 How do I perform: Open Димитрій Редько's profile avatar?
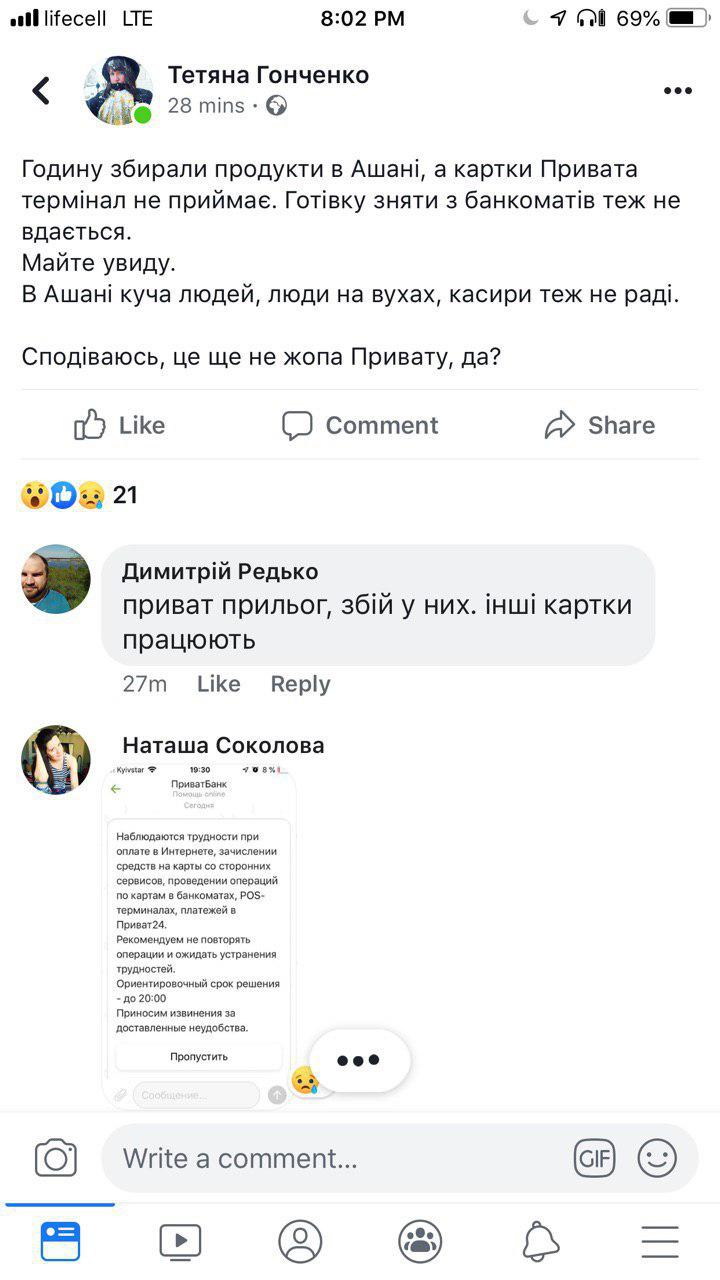point(56,579)
